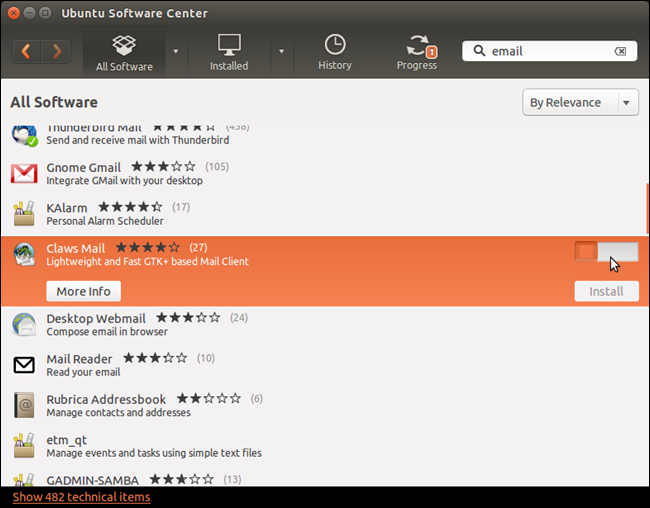The image size is (650, 508).
Task: Click More Info for Claws Mail
Action: tap(84, 291)
